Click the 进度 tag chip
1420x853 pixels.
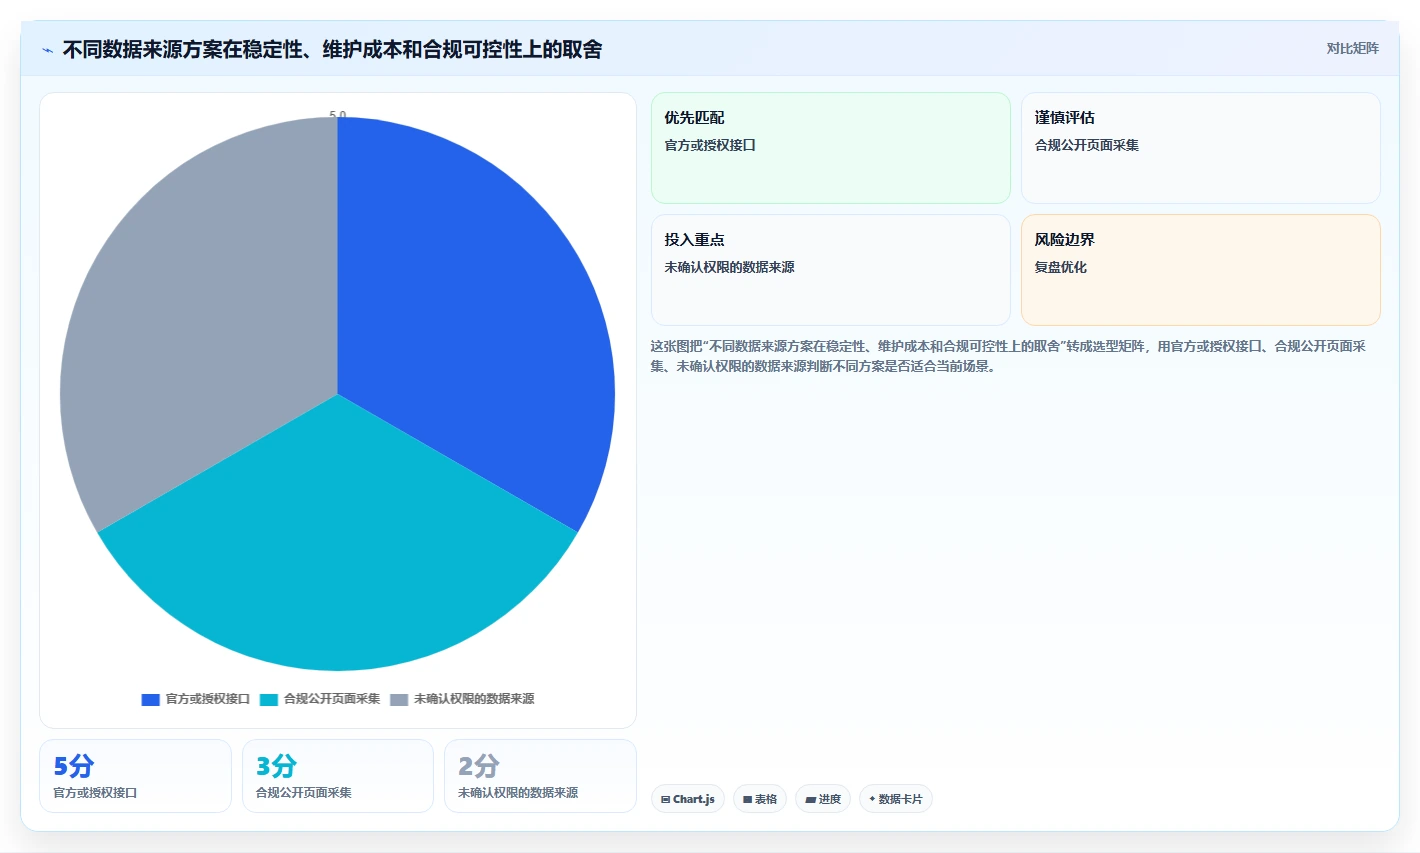(x=823, y=799)
